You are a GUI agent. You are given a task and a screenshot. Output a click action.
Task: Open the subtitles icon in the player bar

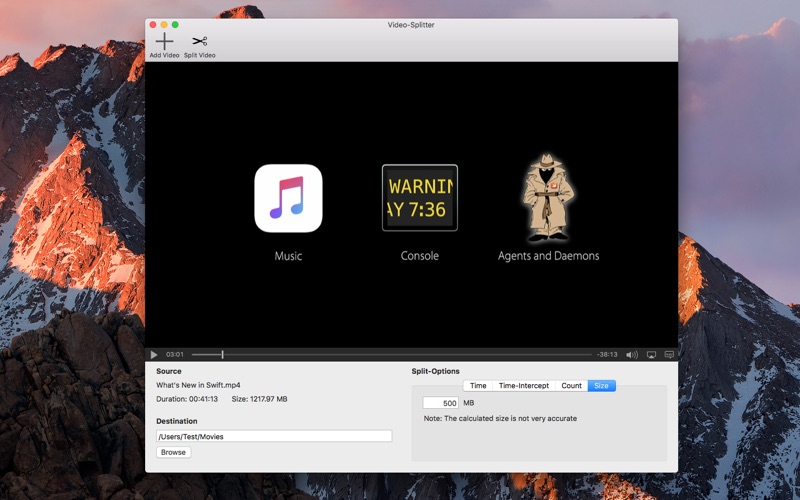pos(669,355)
